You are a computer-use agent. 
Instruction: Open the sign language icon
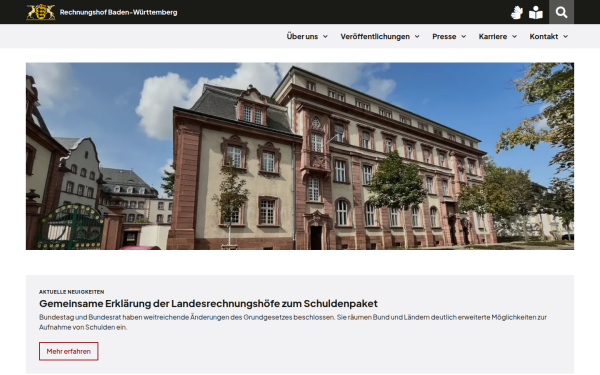click(517, 12)
